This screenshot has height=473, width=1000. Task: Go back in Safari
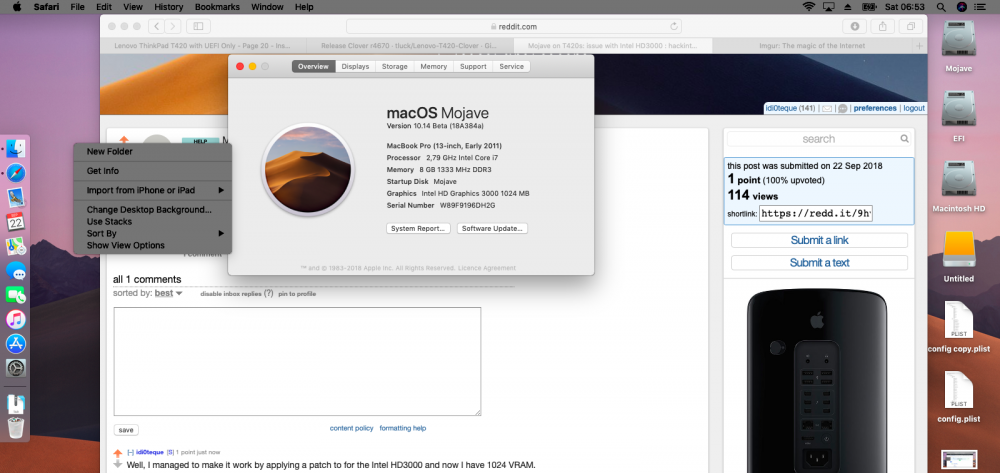[157, 26]
